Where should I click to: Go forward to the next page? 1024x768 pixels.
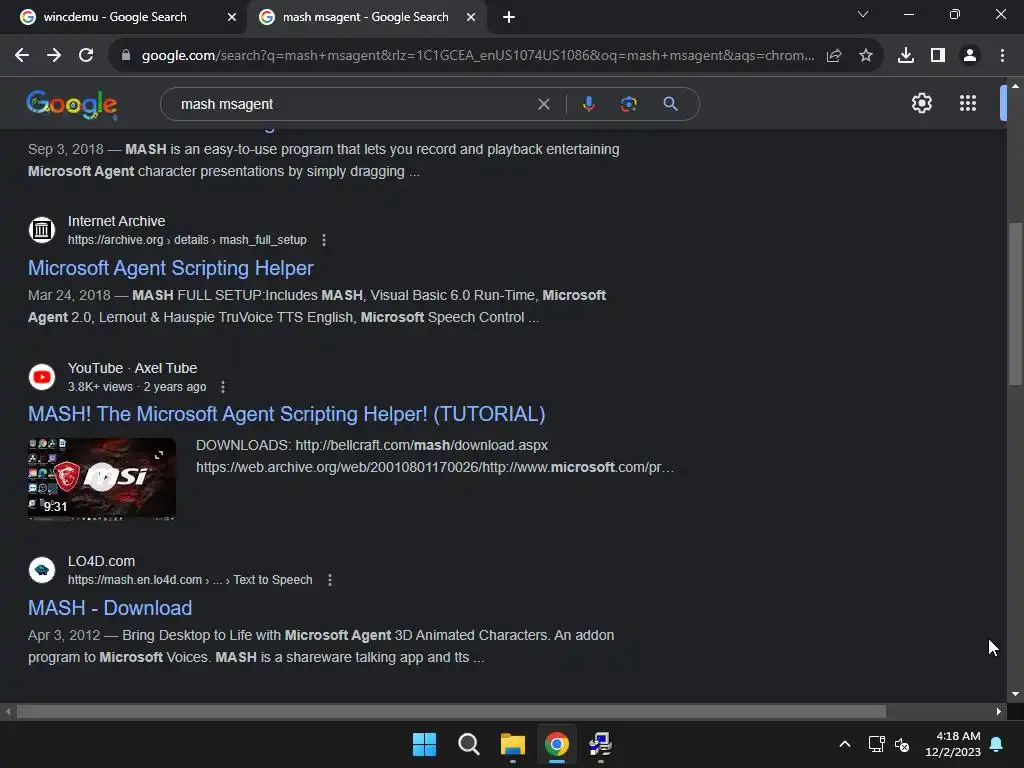pos(54,56)
